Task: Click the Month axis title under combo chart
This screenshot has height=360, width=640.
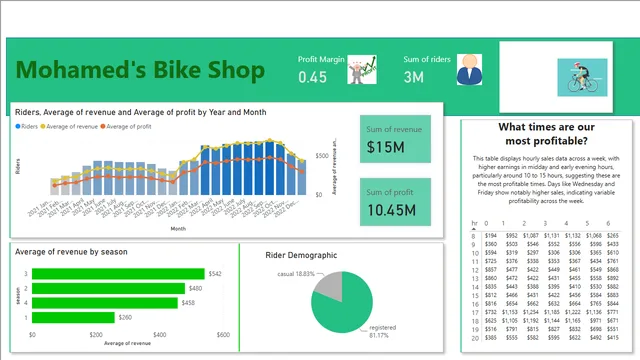Action: (x=178, y=229)
